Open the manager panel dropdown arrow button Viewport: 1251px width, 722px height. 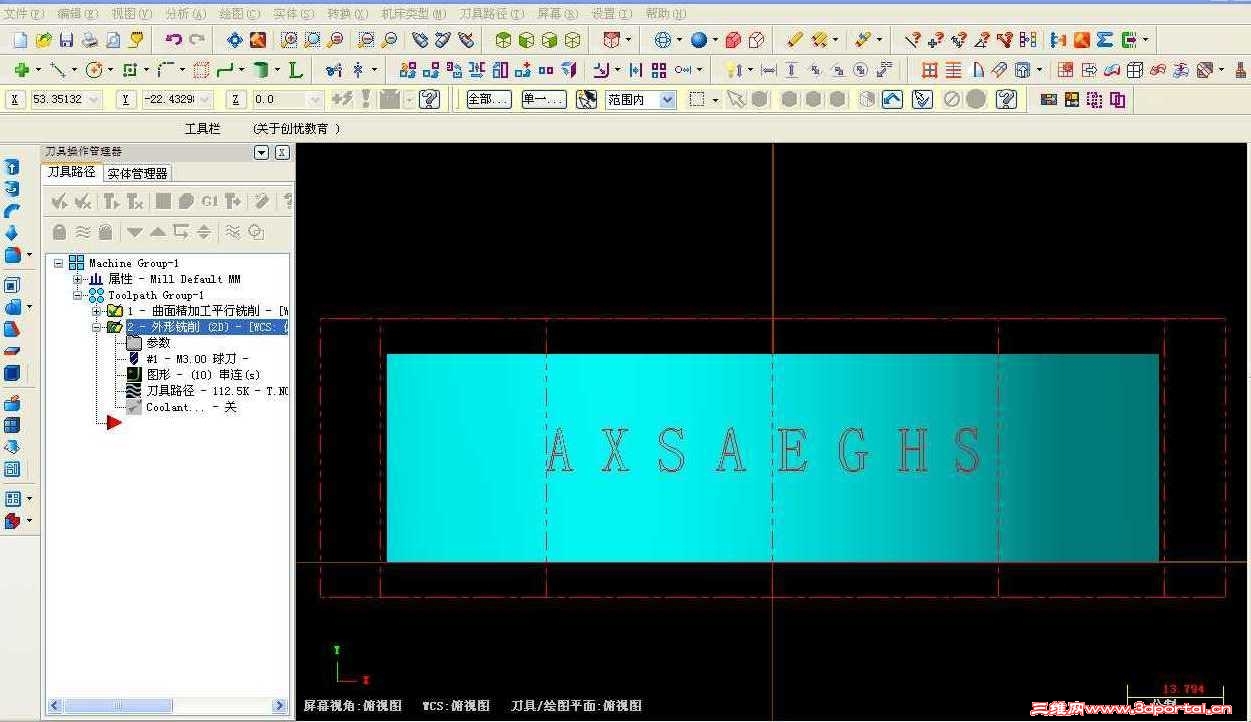point(262,152)
